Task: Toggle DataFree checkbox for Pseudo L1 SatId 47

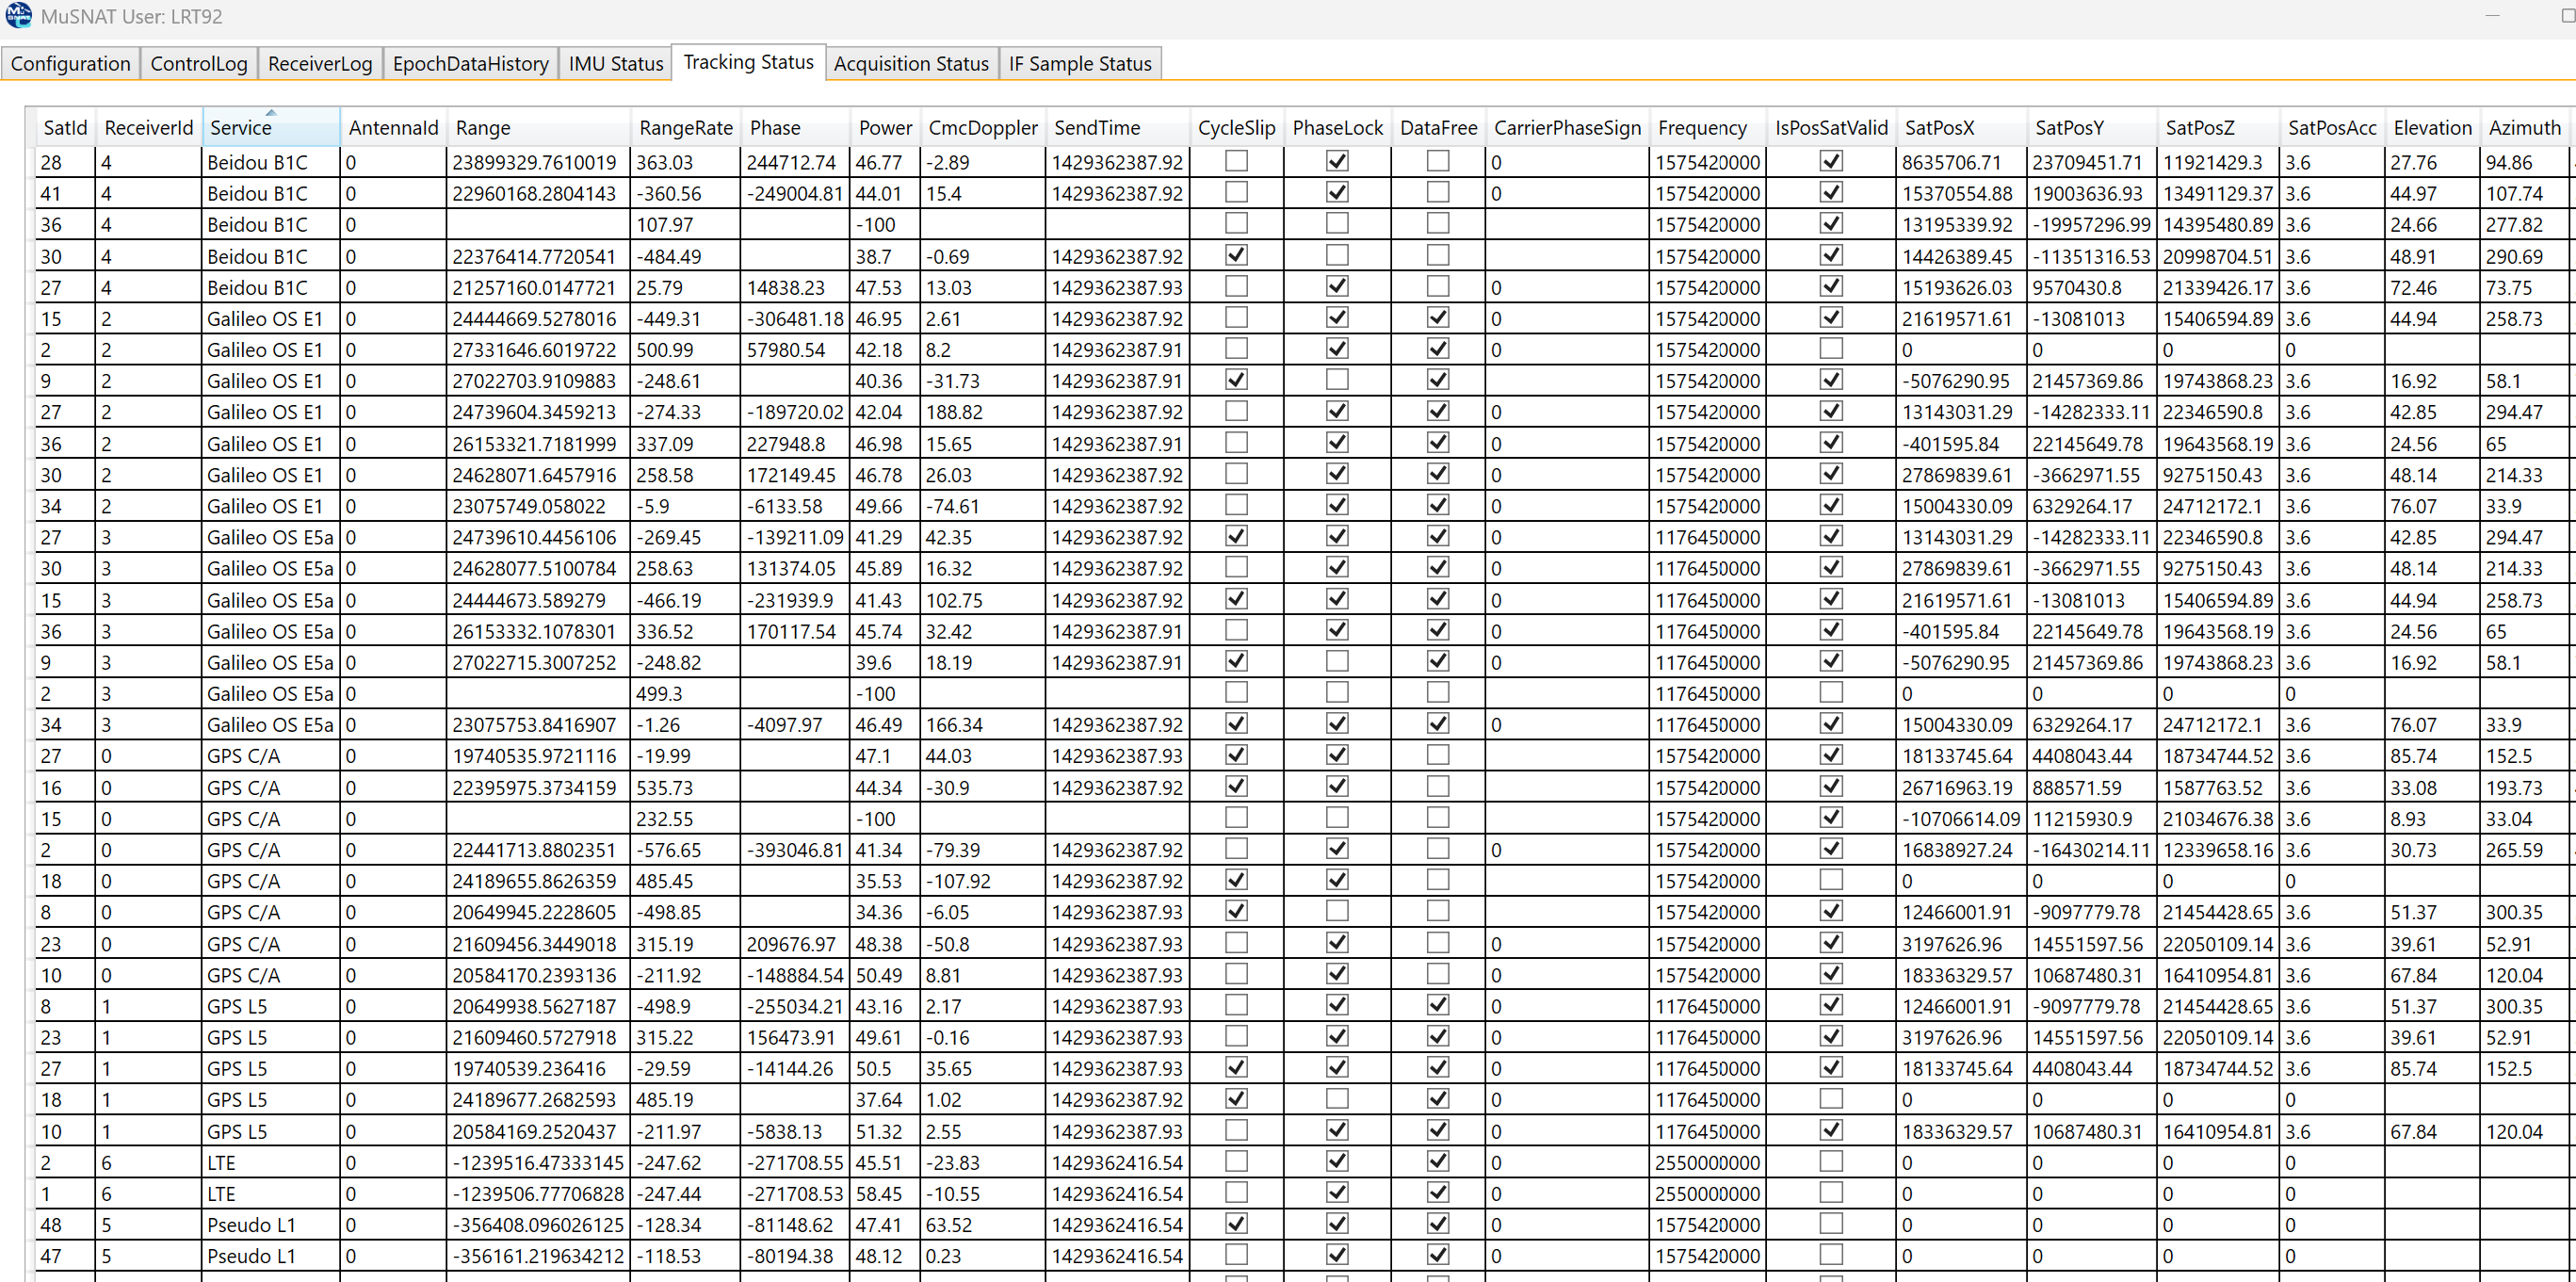Action: pos(1437,1255)
